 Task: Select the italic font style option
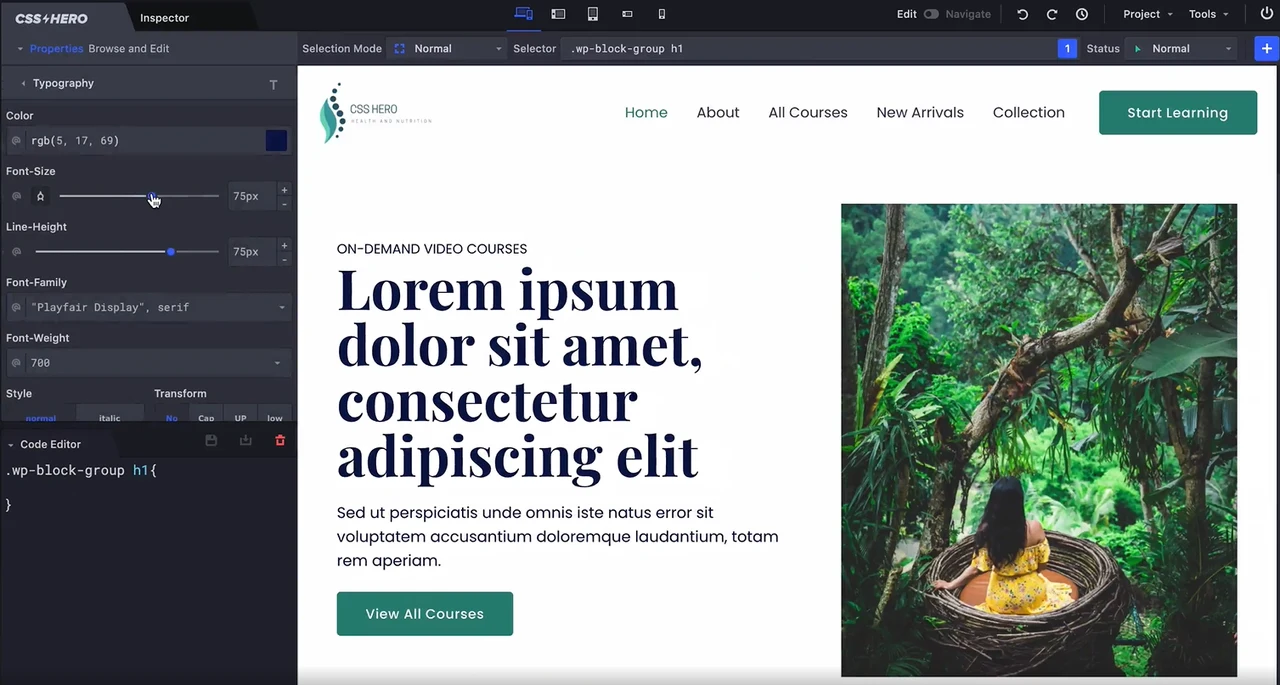click(x=110, y=417)
